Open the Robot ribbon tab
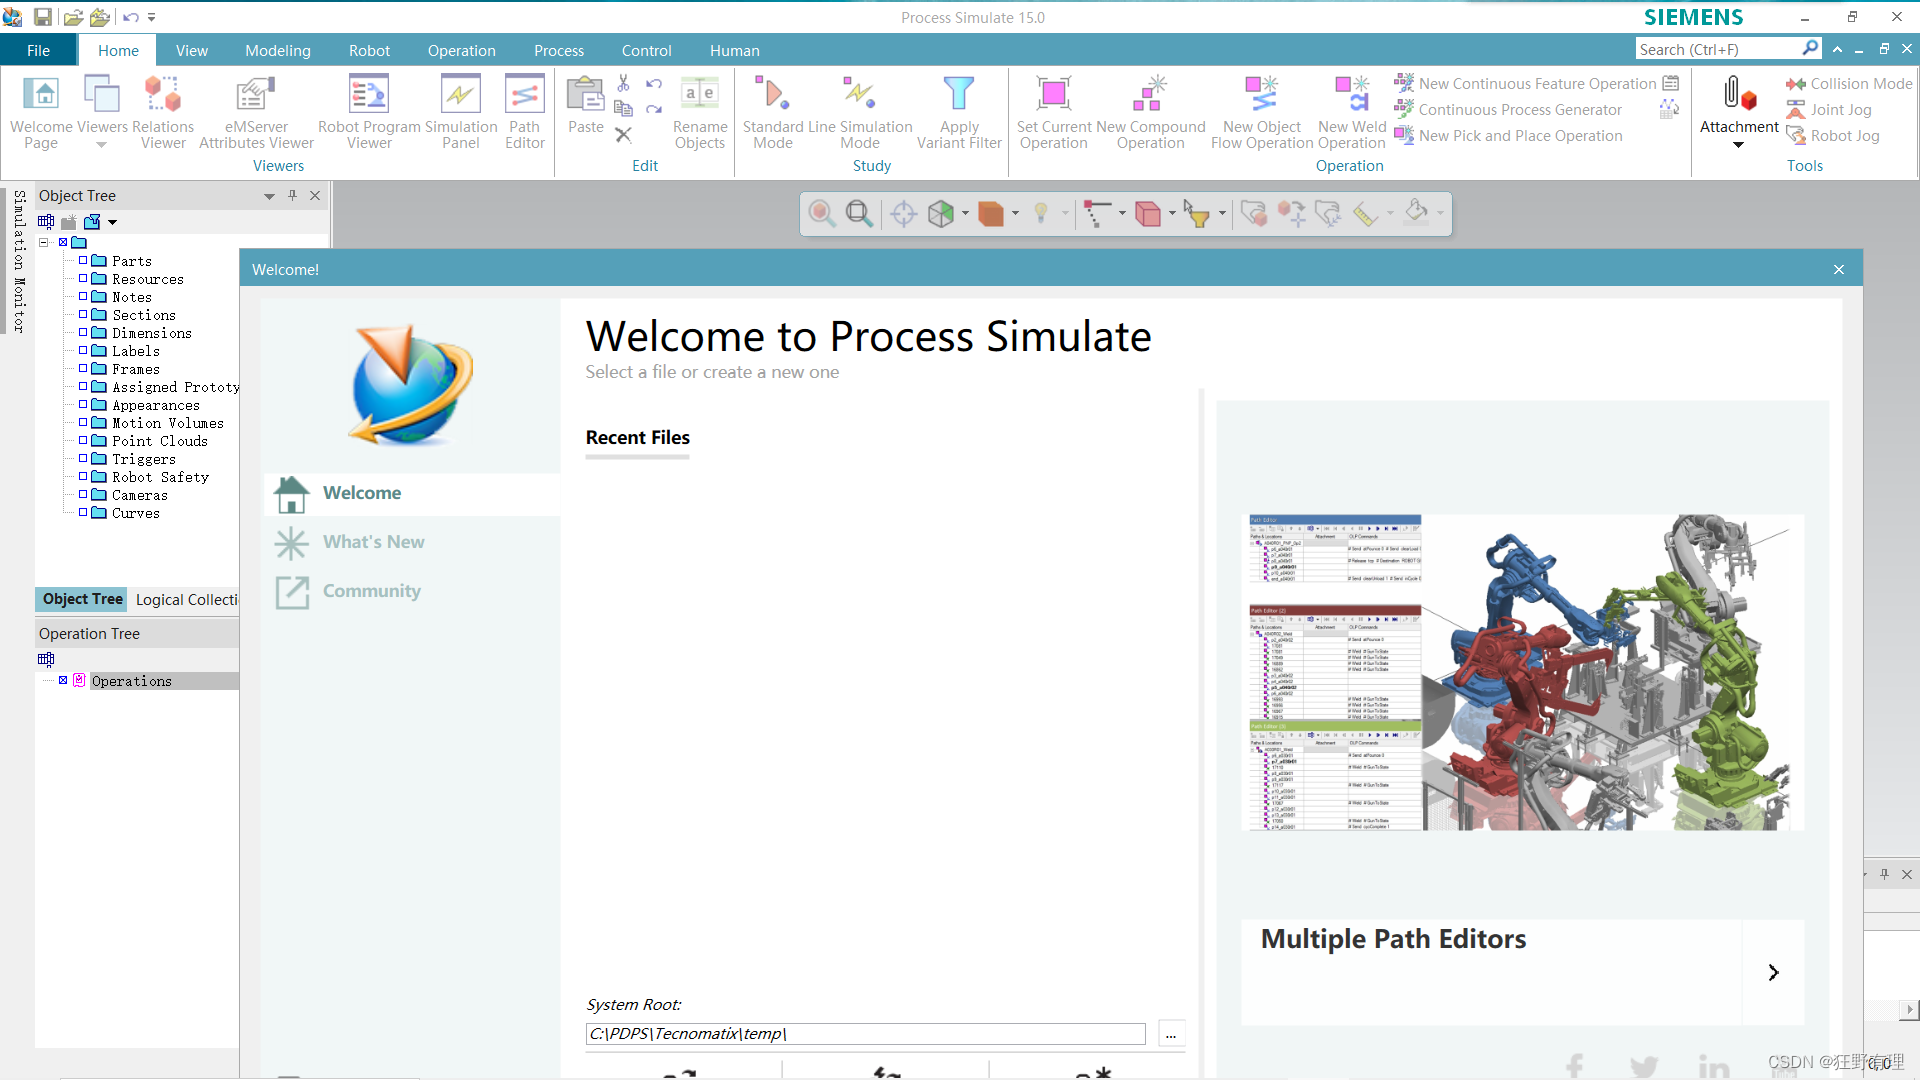The width and height of the screenshot is (1920, 1080). coord(369,50)
